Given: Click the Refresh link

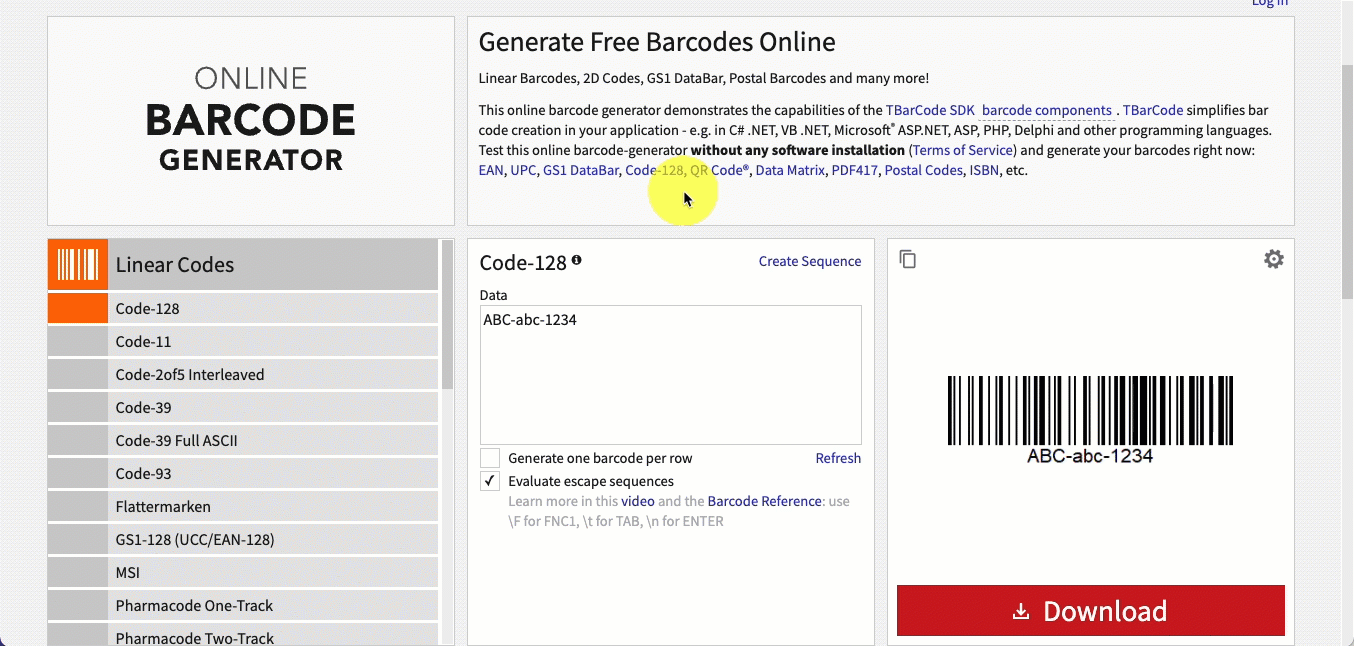Looking at the screenshot, I should pos(837,458).
